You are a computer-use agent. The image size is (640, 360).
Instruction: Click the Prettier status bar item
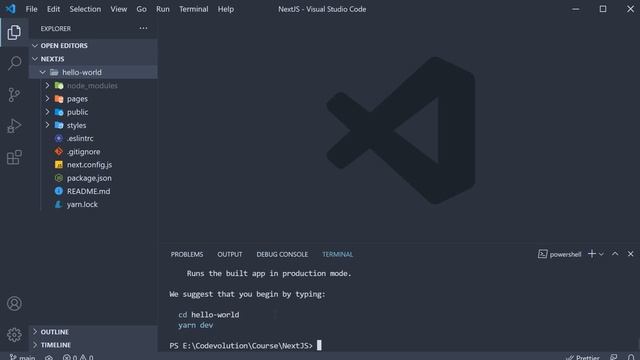point(582,357)
